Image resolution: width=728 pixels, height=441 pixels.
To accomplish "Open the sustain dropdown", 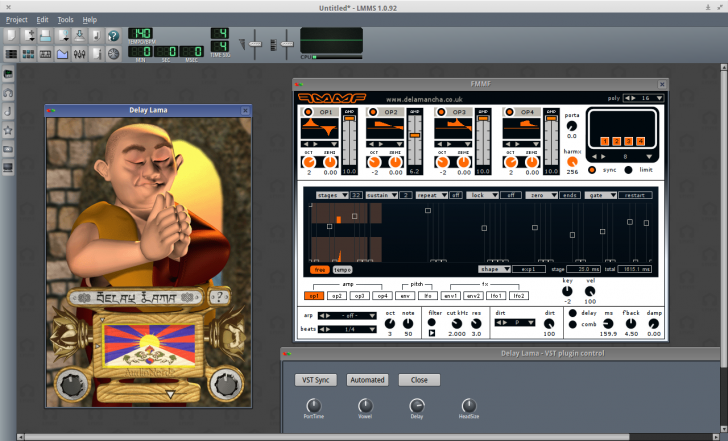I will pyautogui.click(x=382, y=195).
